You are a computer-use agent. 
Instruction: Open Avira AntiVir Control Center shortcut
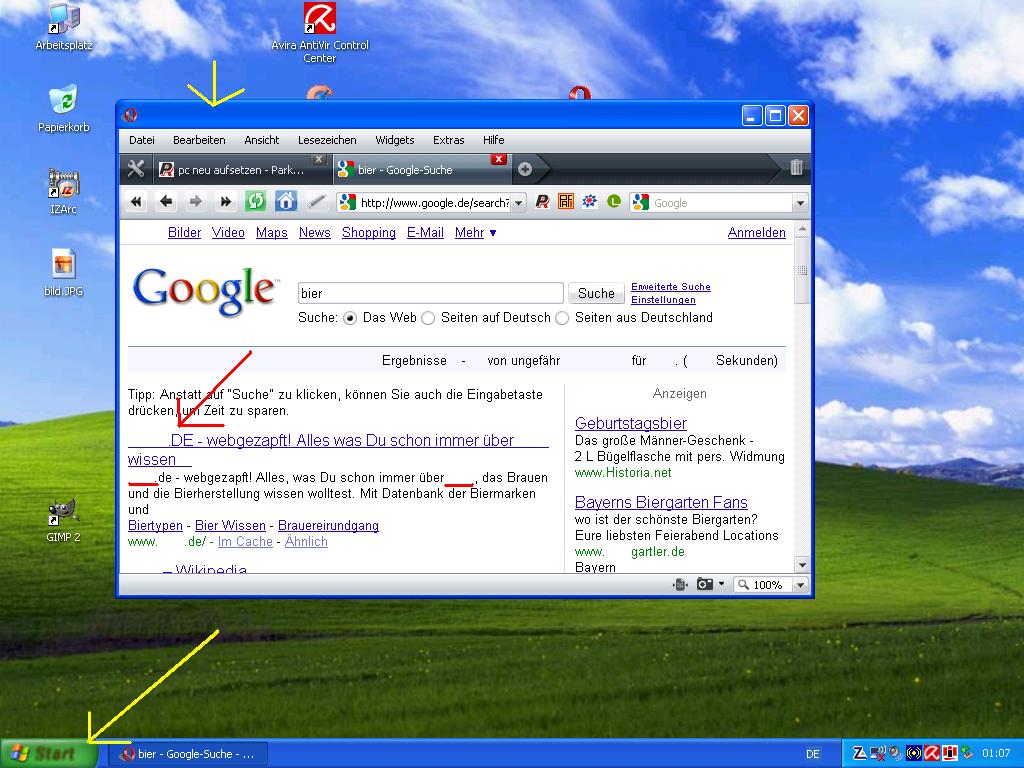(x=320, y=33)
